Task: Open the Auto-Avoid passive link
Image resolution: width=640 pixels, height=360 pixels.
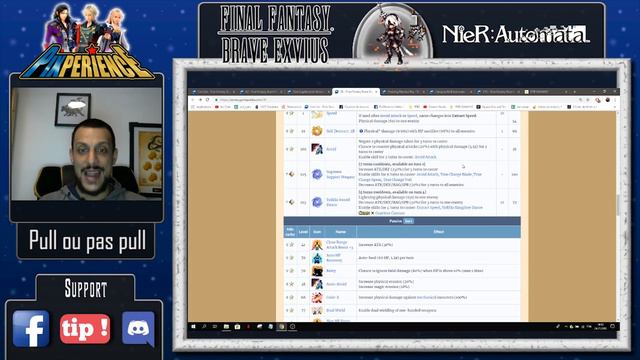Action: click(336, 284)
